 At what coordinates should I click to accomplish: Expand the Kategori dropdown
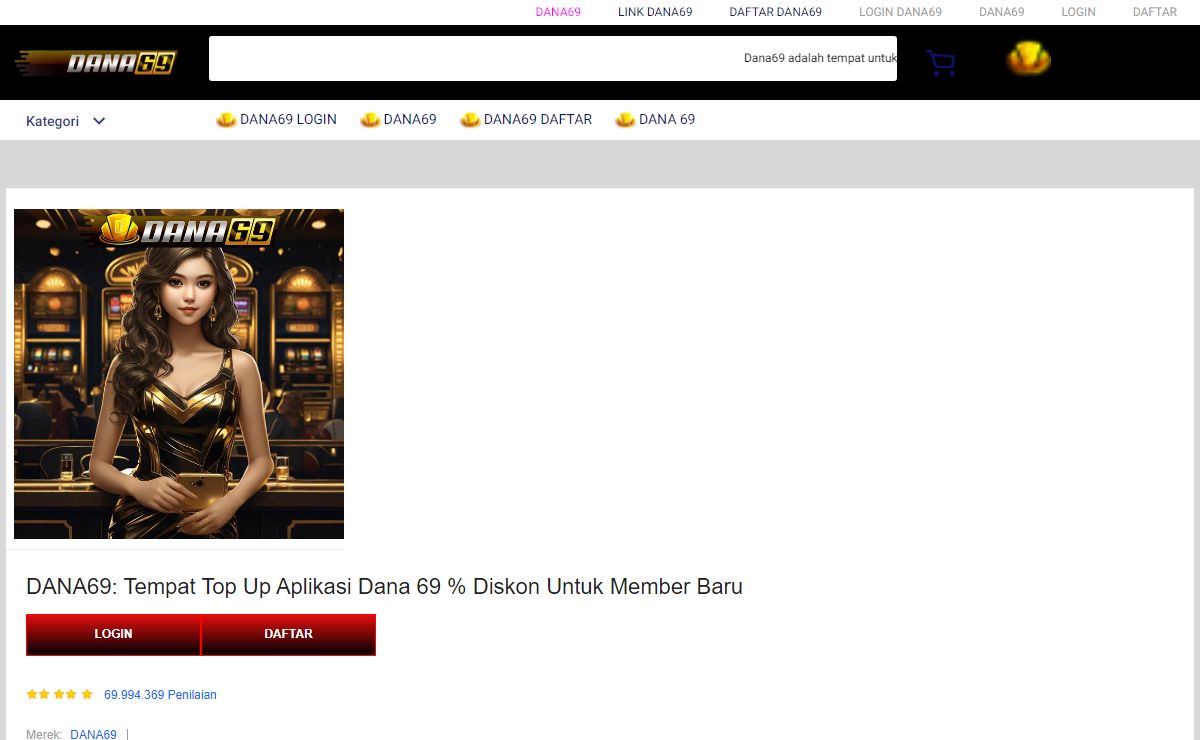[66, 121]
